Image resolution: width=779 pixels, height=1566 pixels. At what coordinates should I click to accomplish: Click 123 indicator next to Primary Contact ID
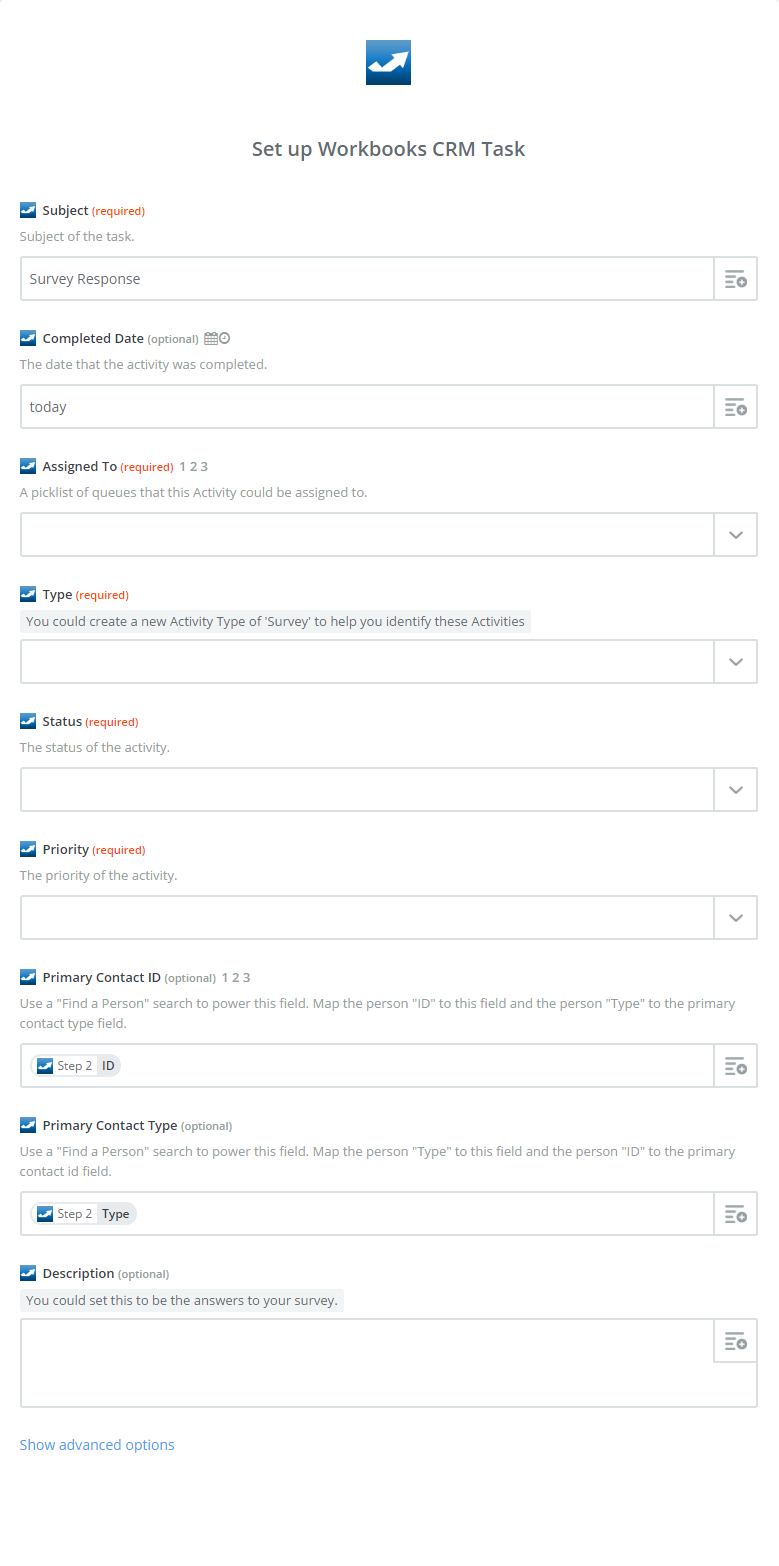[236, 978]
